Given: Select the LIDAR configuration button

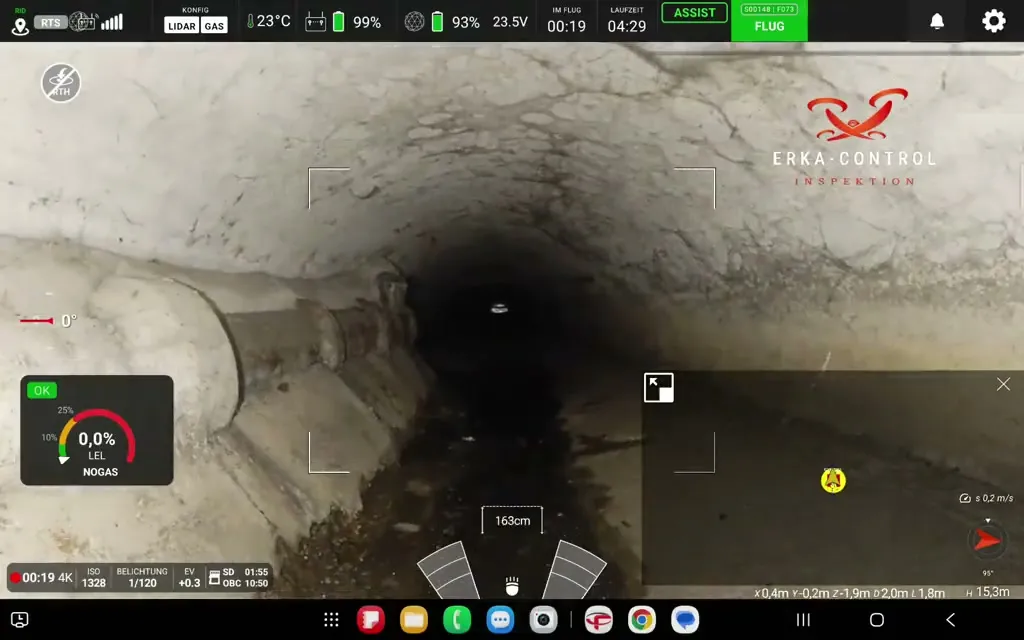Looking at the screenshot, I should pos(181,26).
